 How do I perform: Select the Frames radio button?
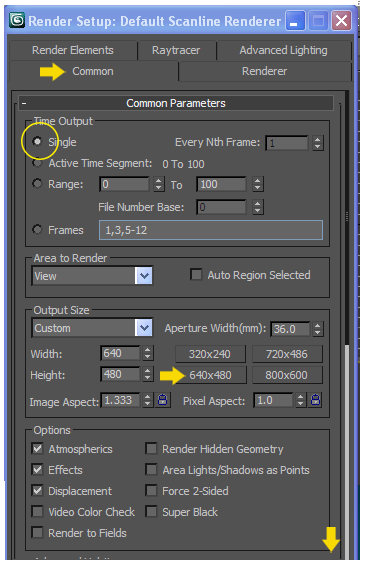pyautogui.click(x=37, y=229)
